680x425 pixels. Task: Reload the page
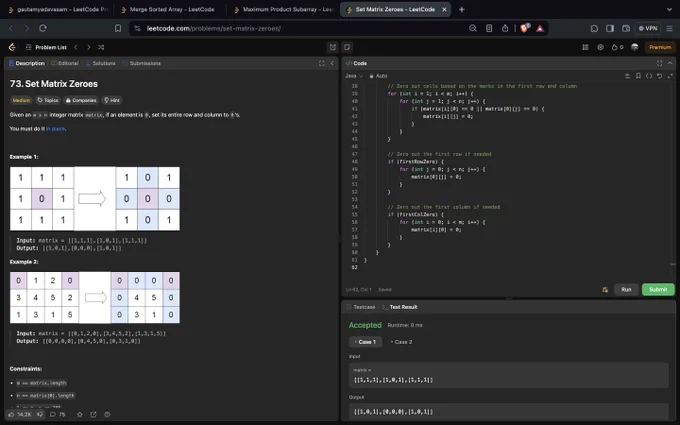click(42, 29)
